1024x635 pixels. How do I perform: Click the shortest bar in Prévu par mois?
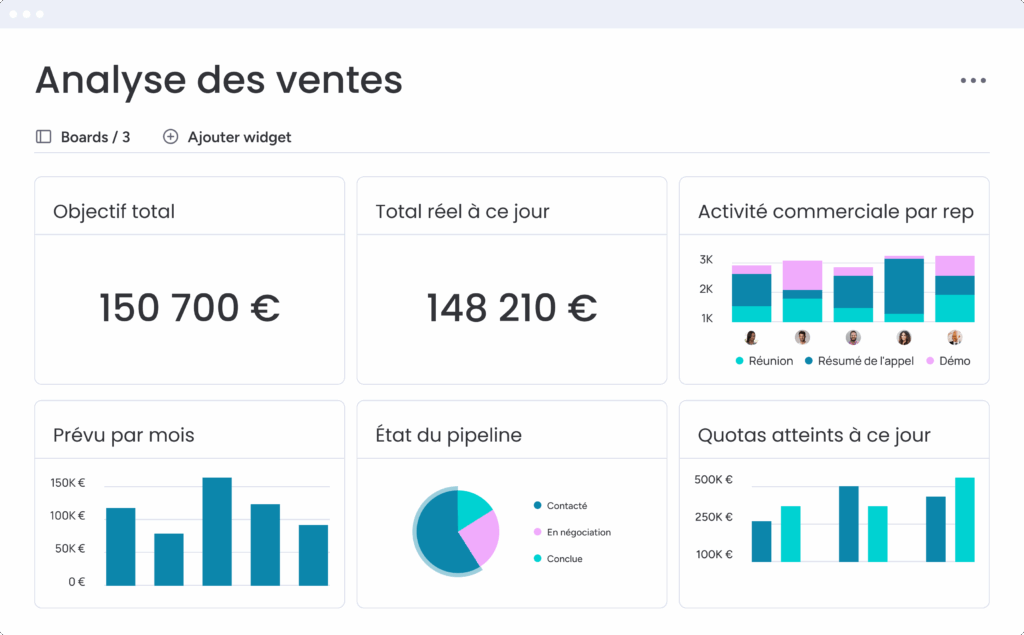[x=168, y=559]
